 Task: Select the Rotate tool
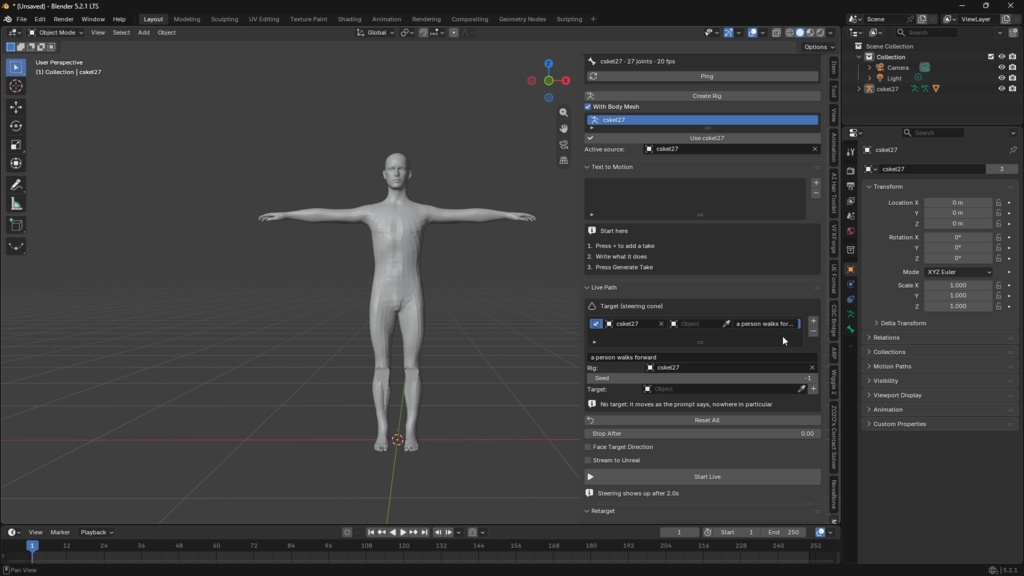point(16,125)
